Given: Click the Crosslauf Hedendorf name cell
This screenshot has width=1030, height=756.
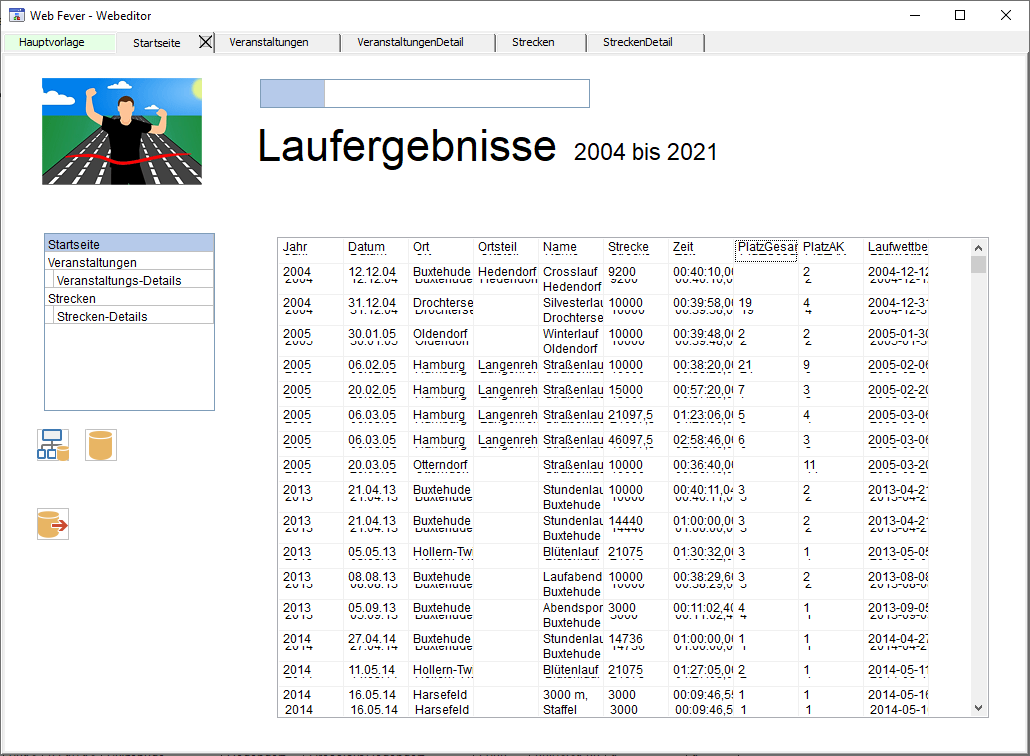Looking at the screenshot, I should (x=572, y=279).
